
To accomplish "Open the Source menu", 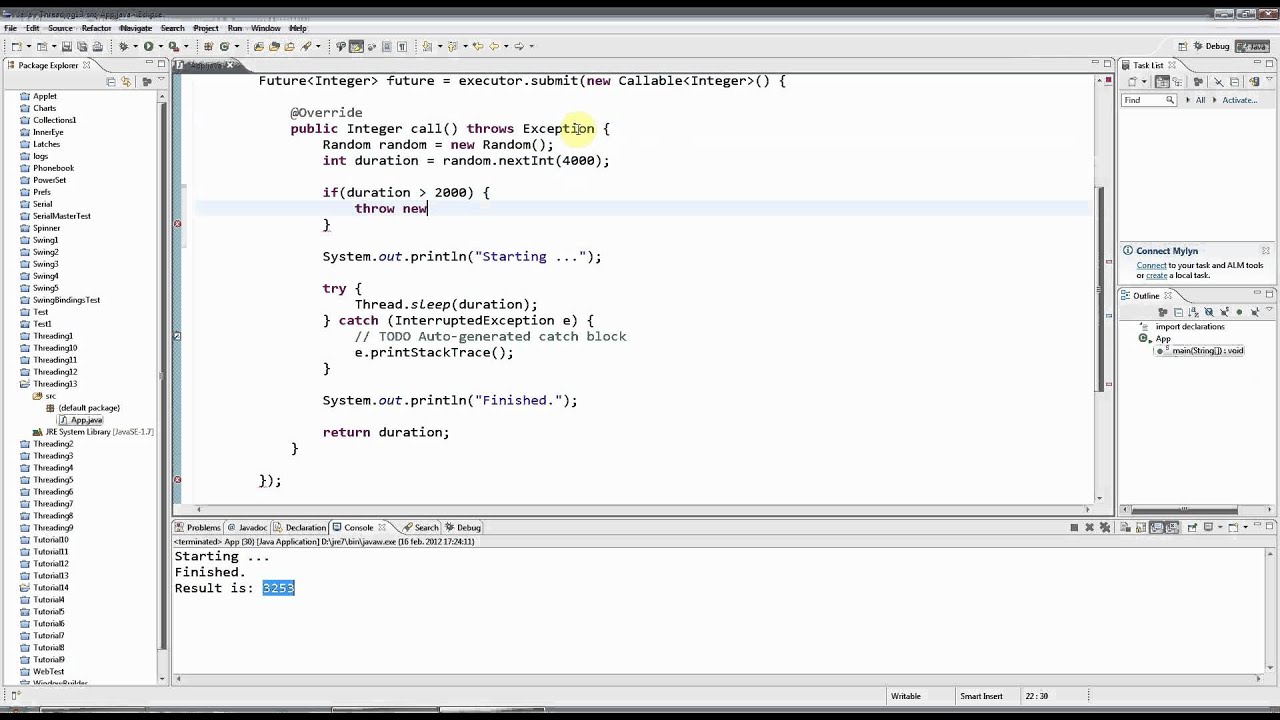I will (x=60, y=28).
